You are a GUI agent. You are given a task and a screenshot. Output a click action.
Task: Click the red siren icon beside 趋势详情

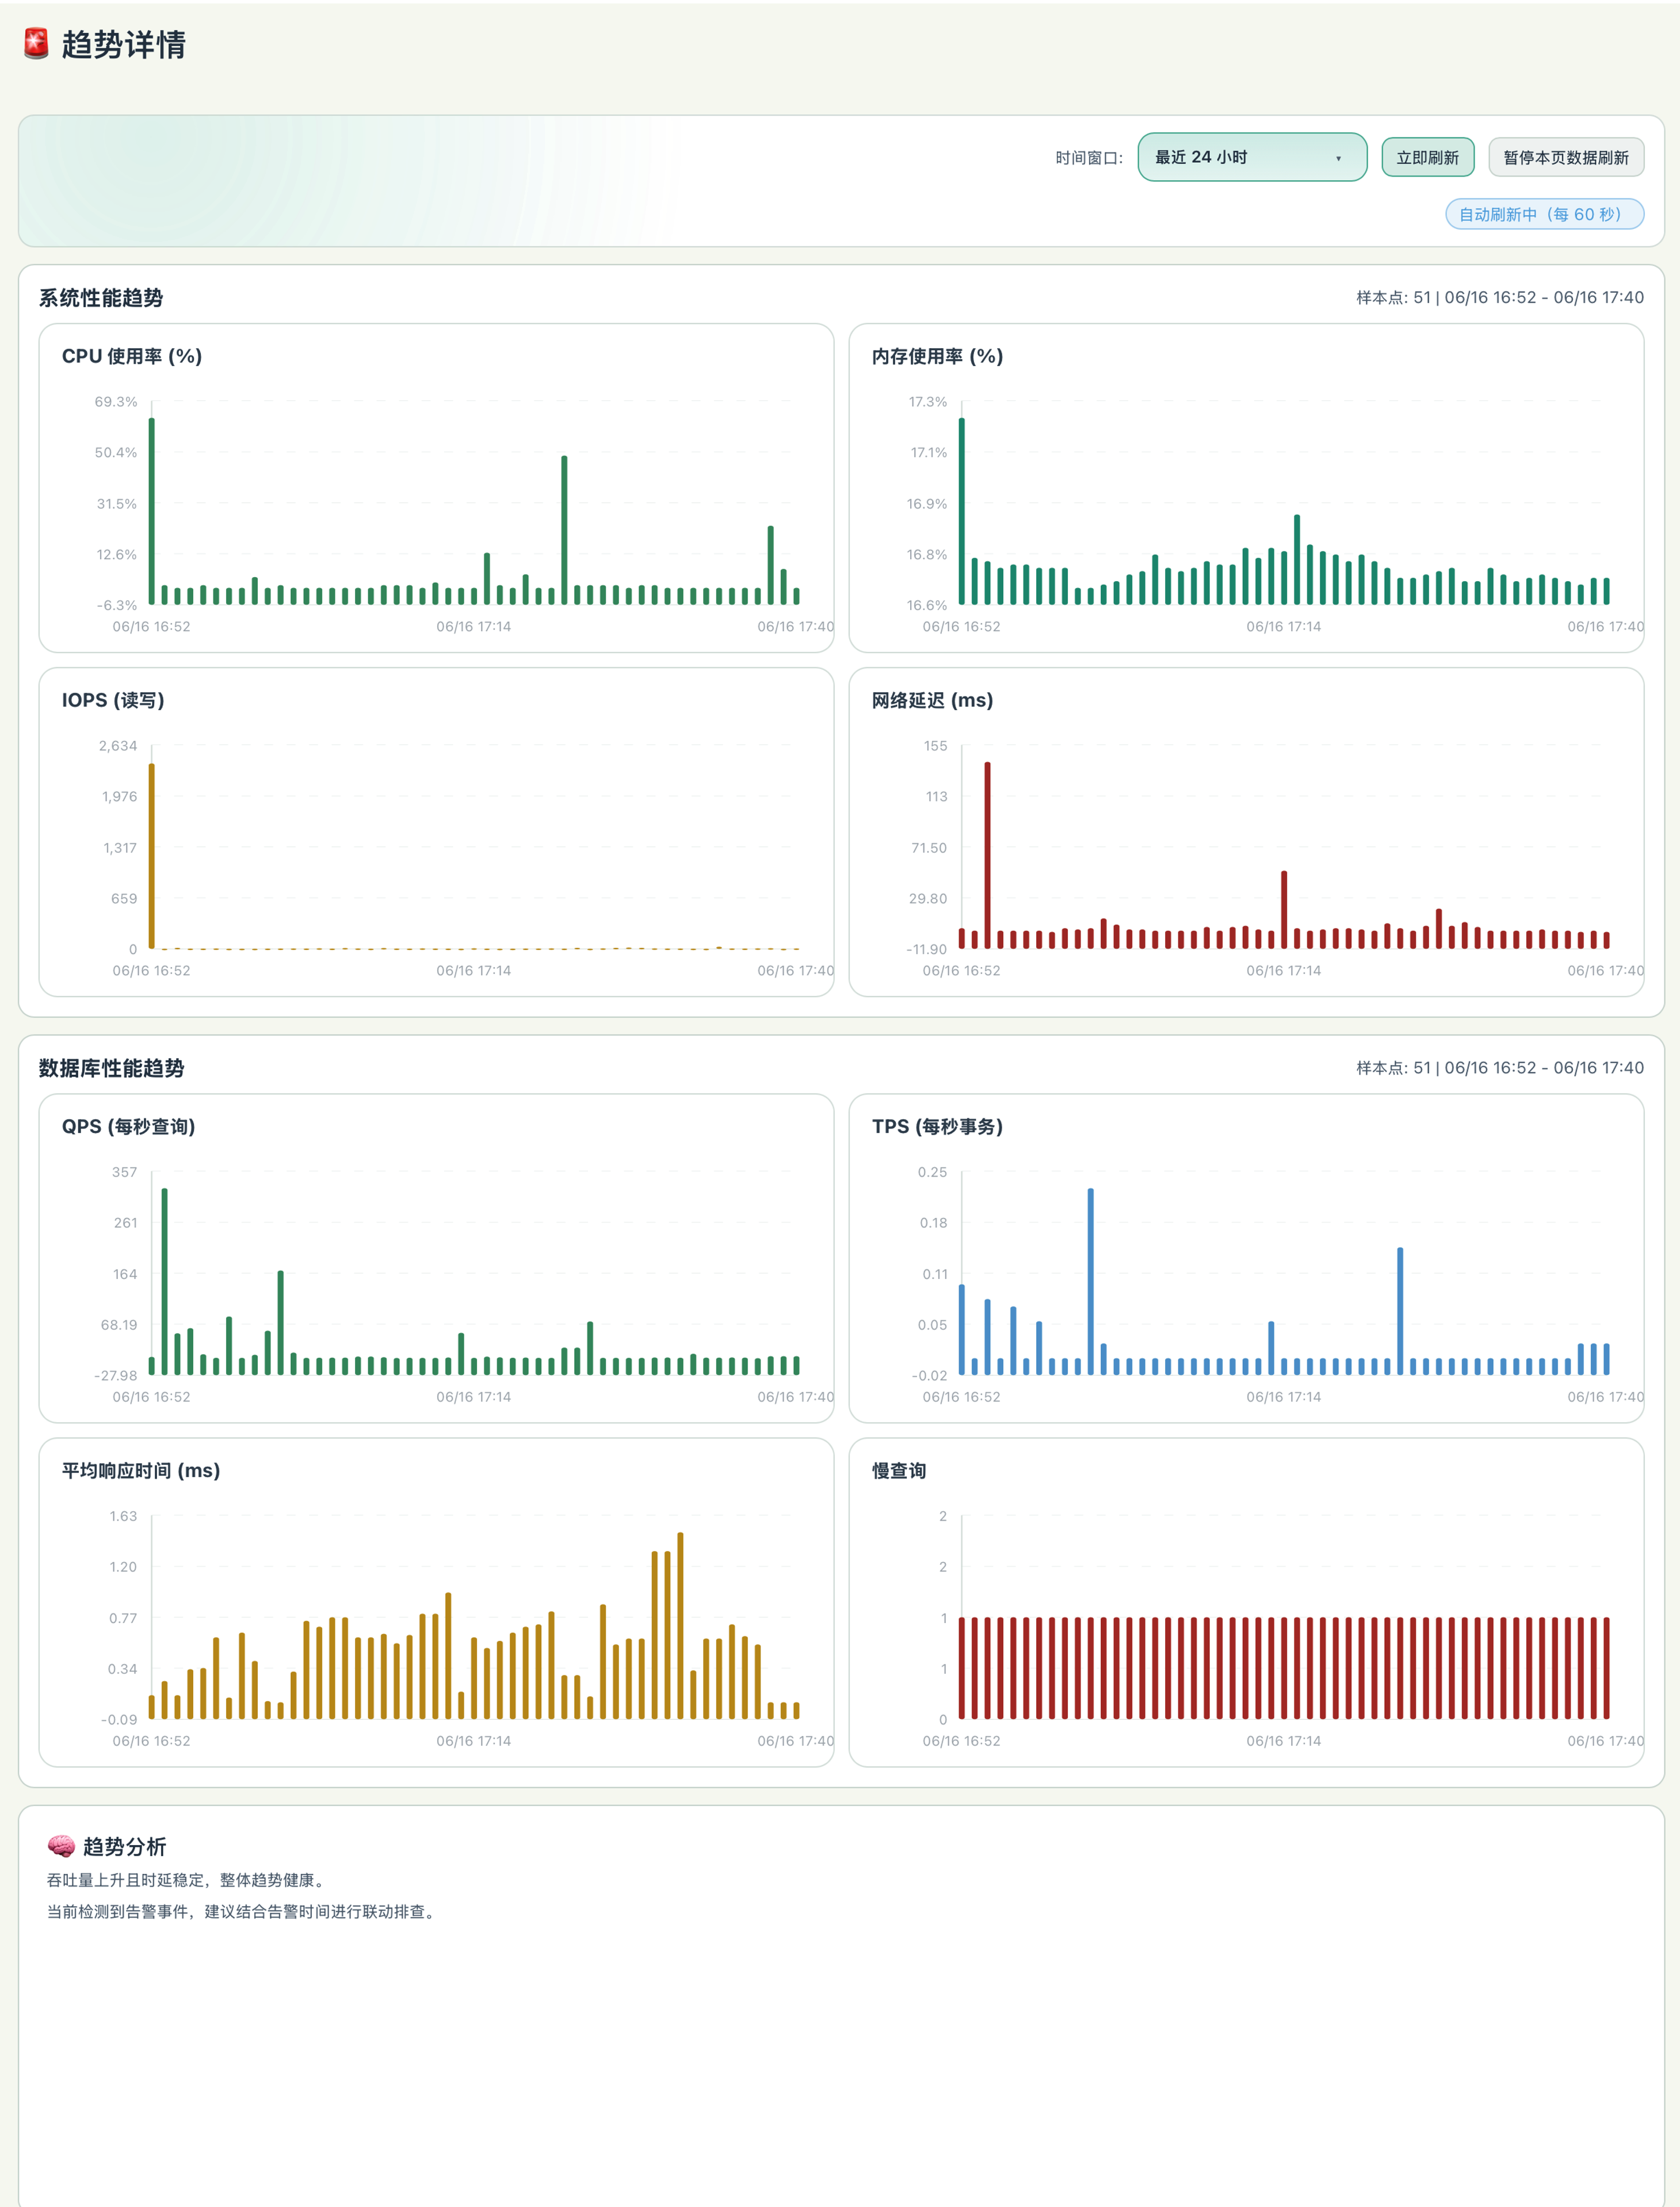(x=36, y=44)
